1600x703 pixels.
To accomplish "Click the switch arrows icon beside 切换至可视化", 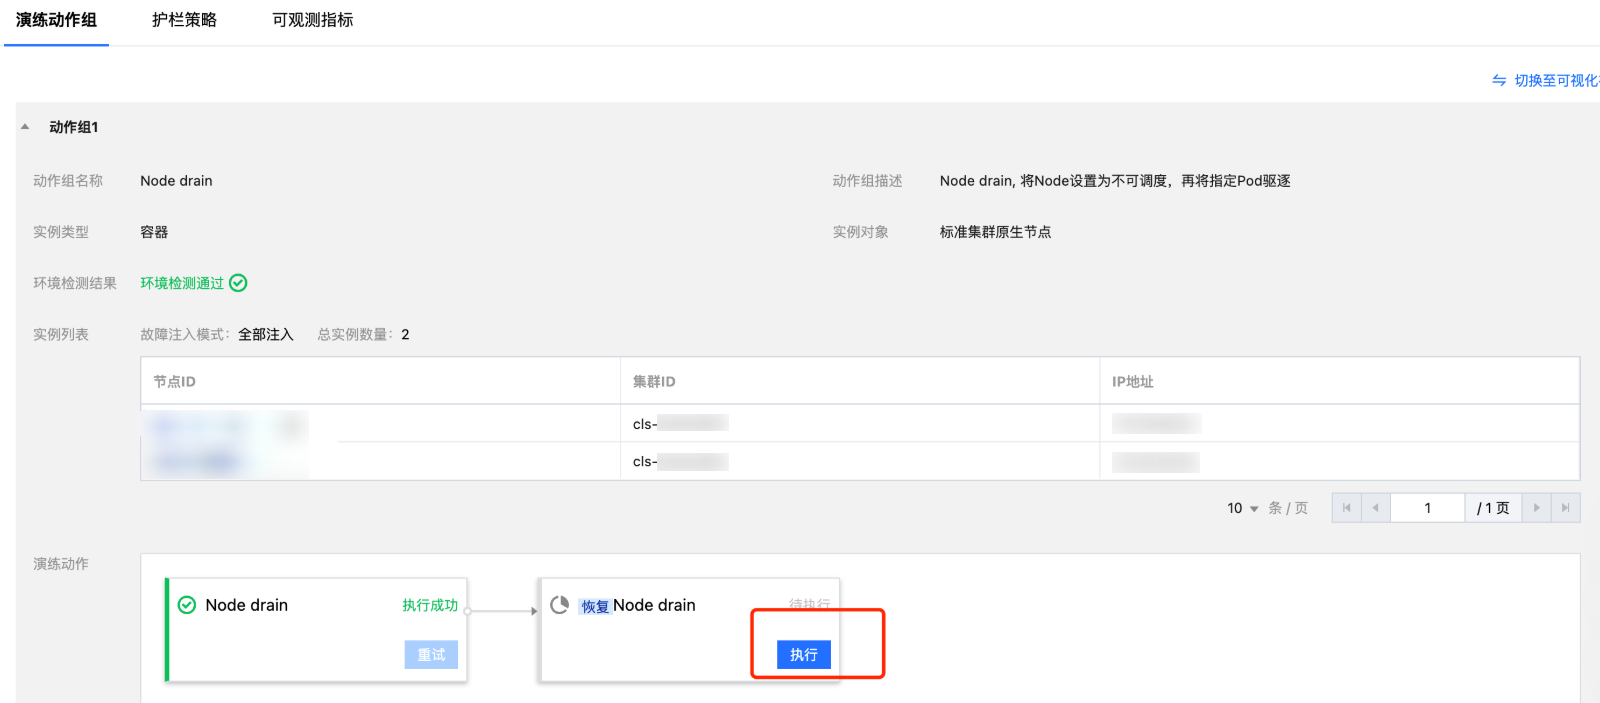I will (x=1499, y=80).
